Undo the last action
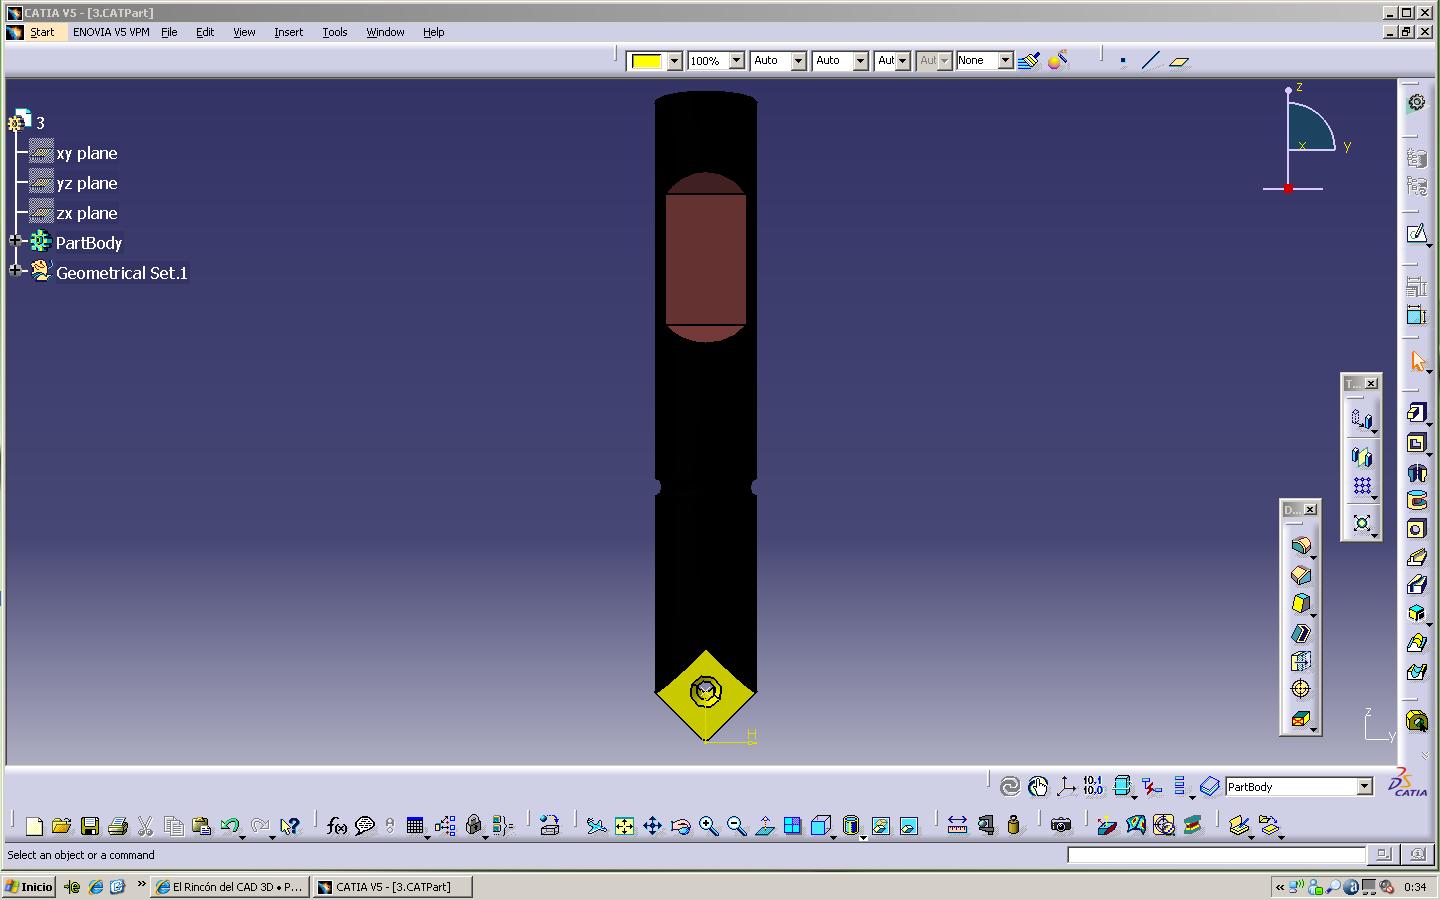The width and height of the screenshot is (1440, 900). click(230, 826)
